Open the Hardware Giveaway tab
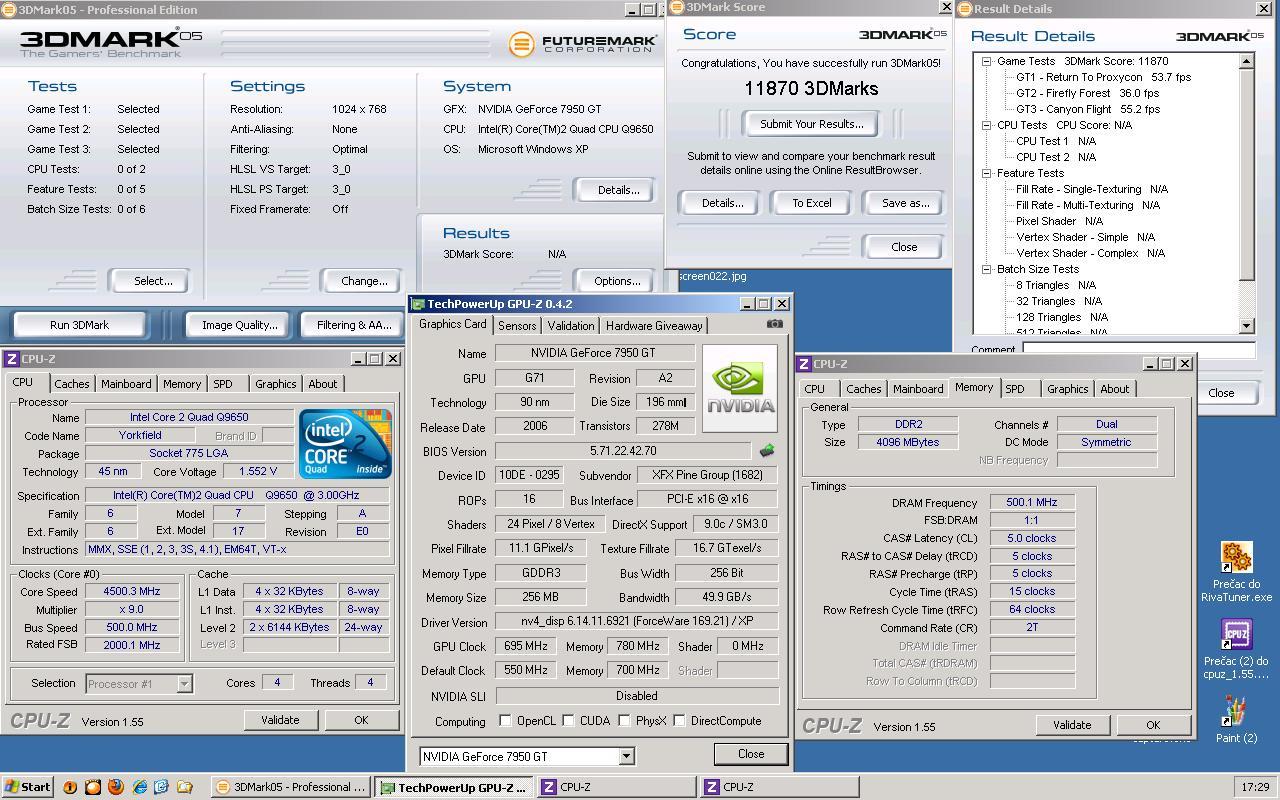1280x800 pixels. pyautogui.click(x=654, y=326)
